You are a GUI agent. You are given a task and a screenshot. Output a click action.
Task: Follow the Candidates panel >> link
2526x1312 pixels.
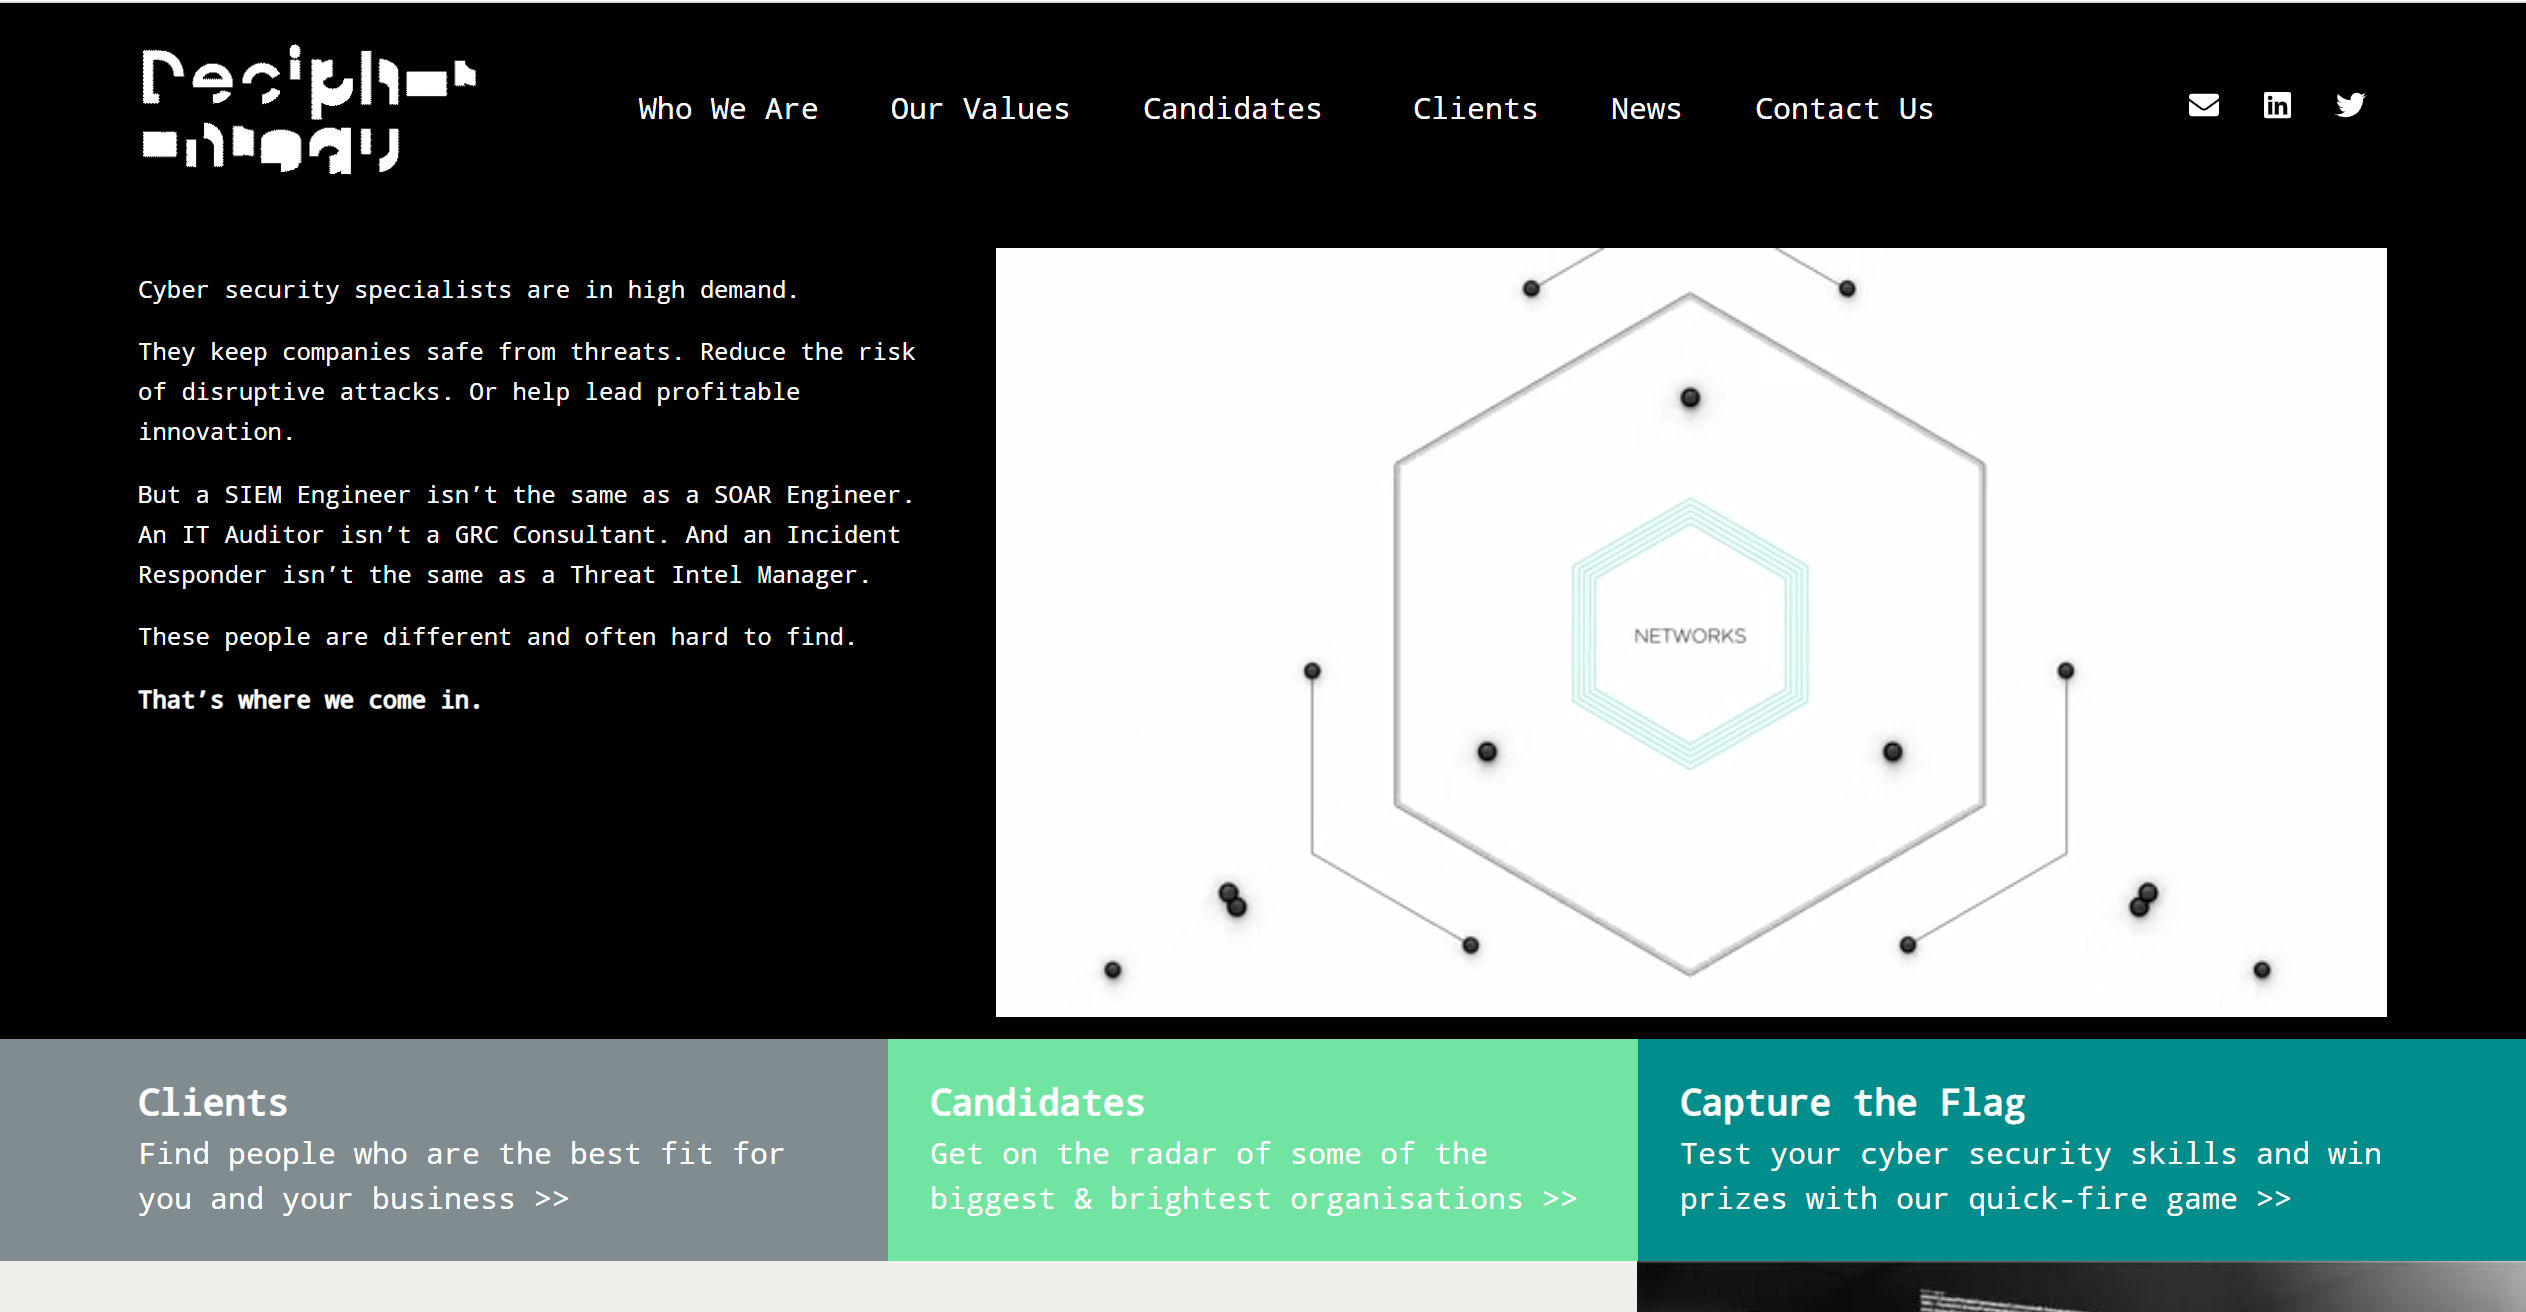(1557, 1198)
